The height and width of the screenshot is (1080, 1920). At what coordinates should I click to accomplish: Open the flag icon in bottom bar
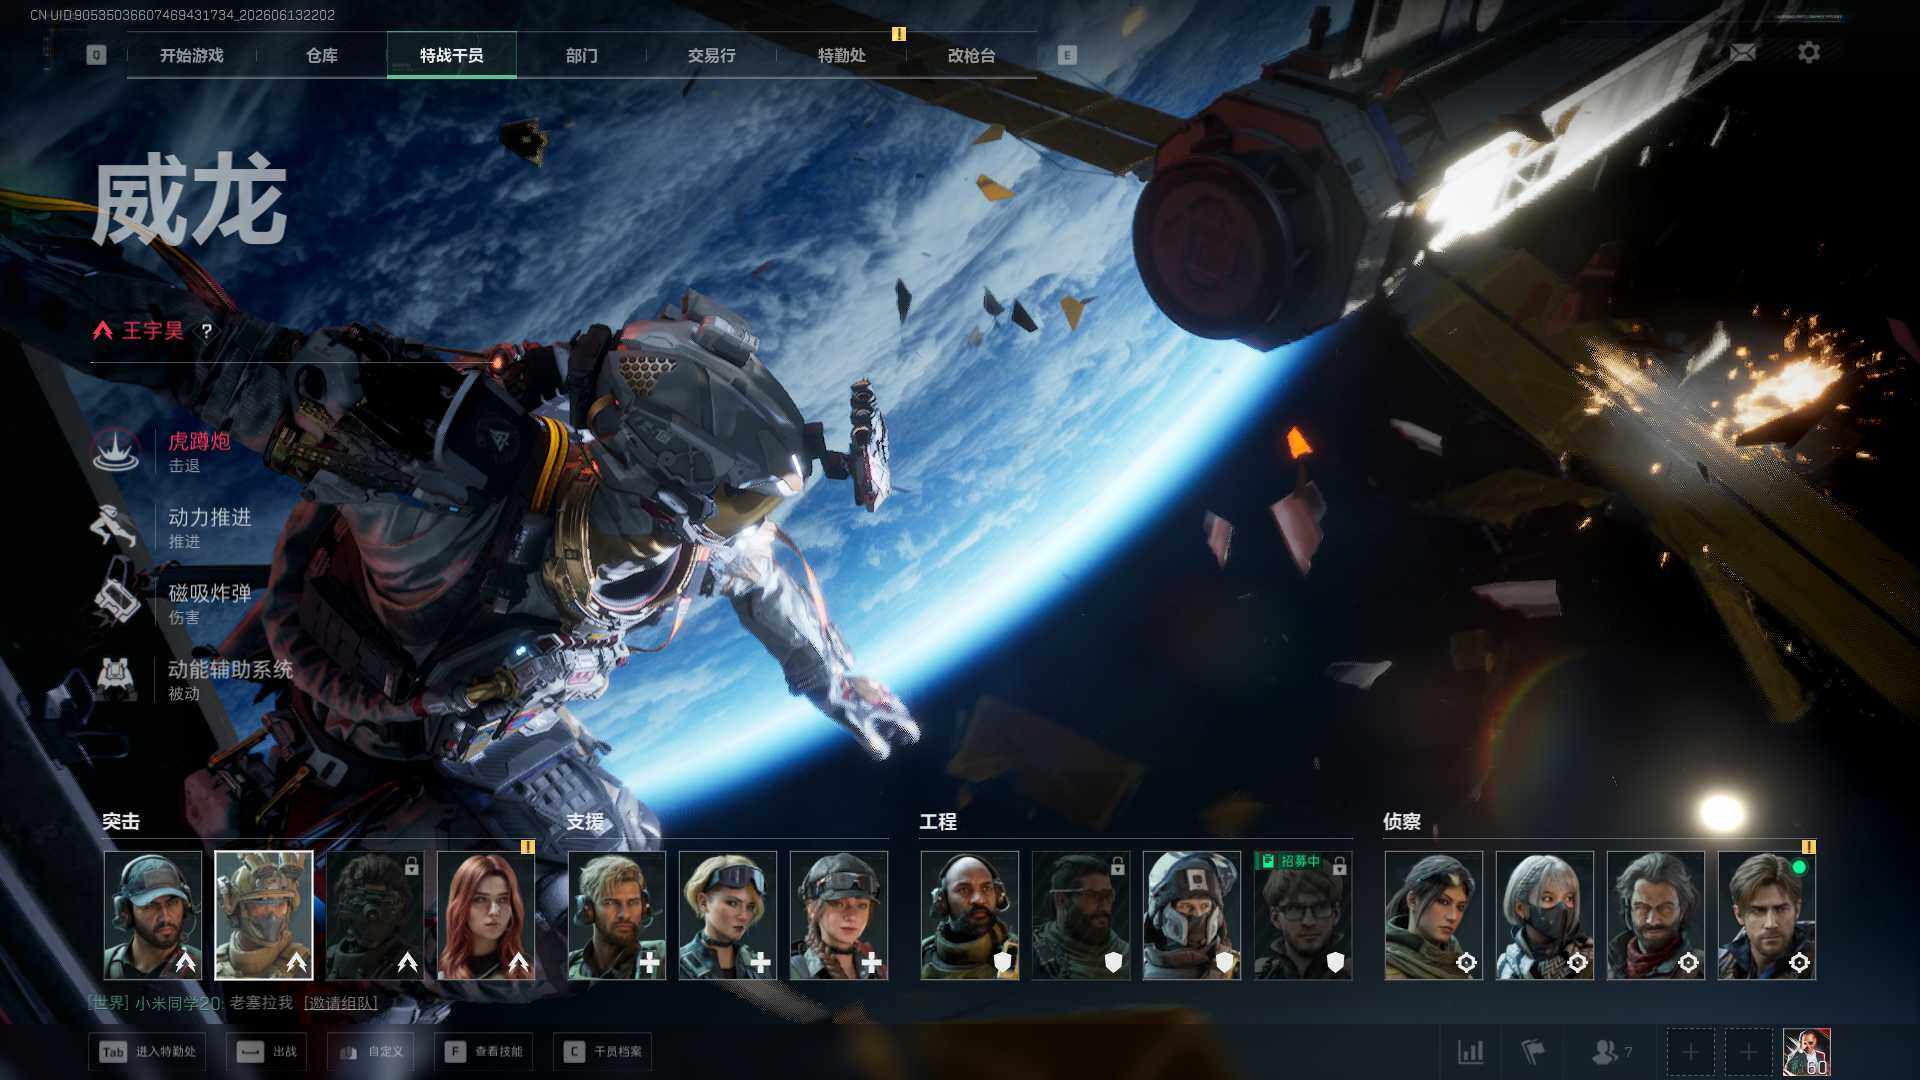tap(1532, 1052)
